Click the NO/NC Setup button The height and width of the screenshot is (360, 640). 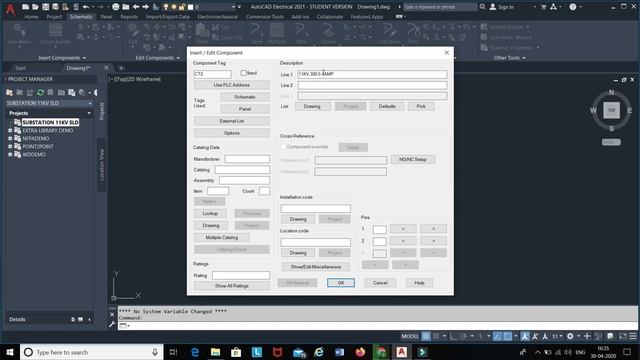pos(413,160)
